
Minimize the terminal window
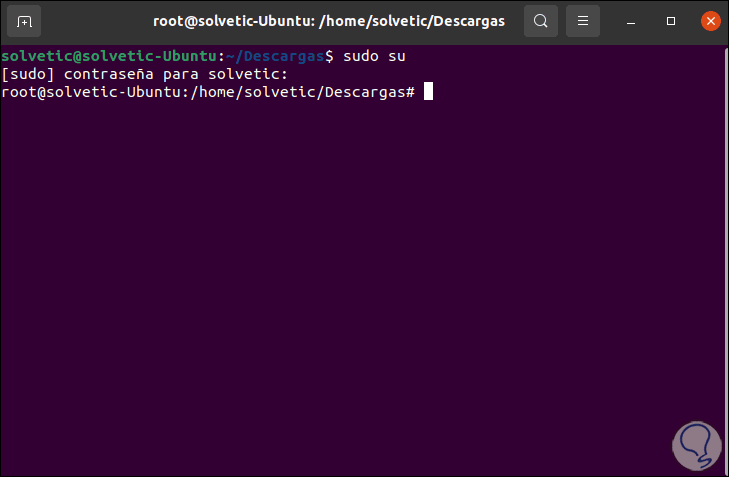click(x=631, y=22)
